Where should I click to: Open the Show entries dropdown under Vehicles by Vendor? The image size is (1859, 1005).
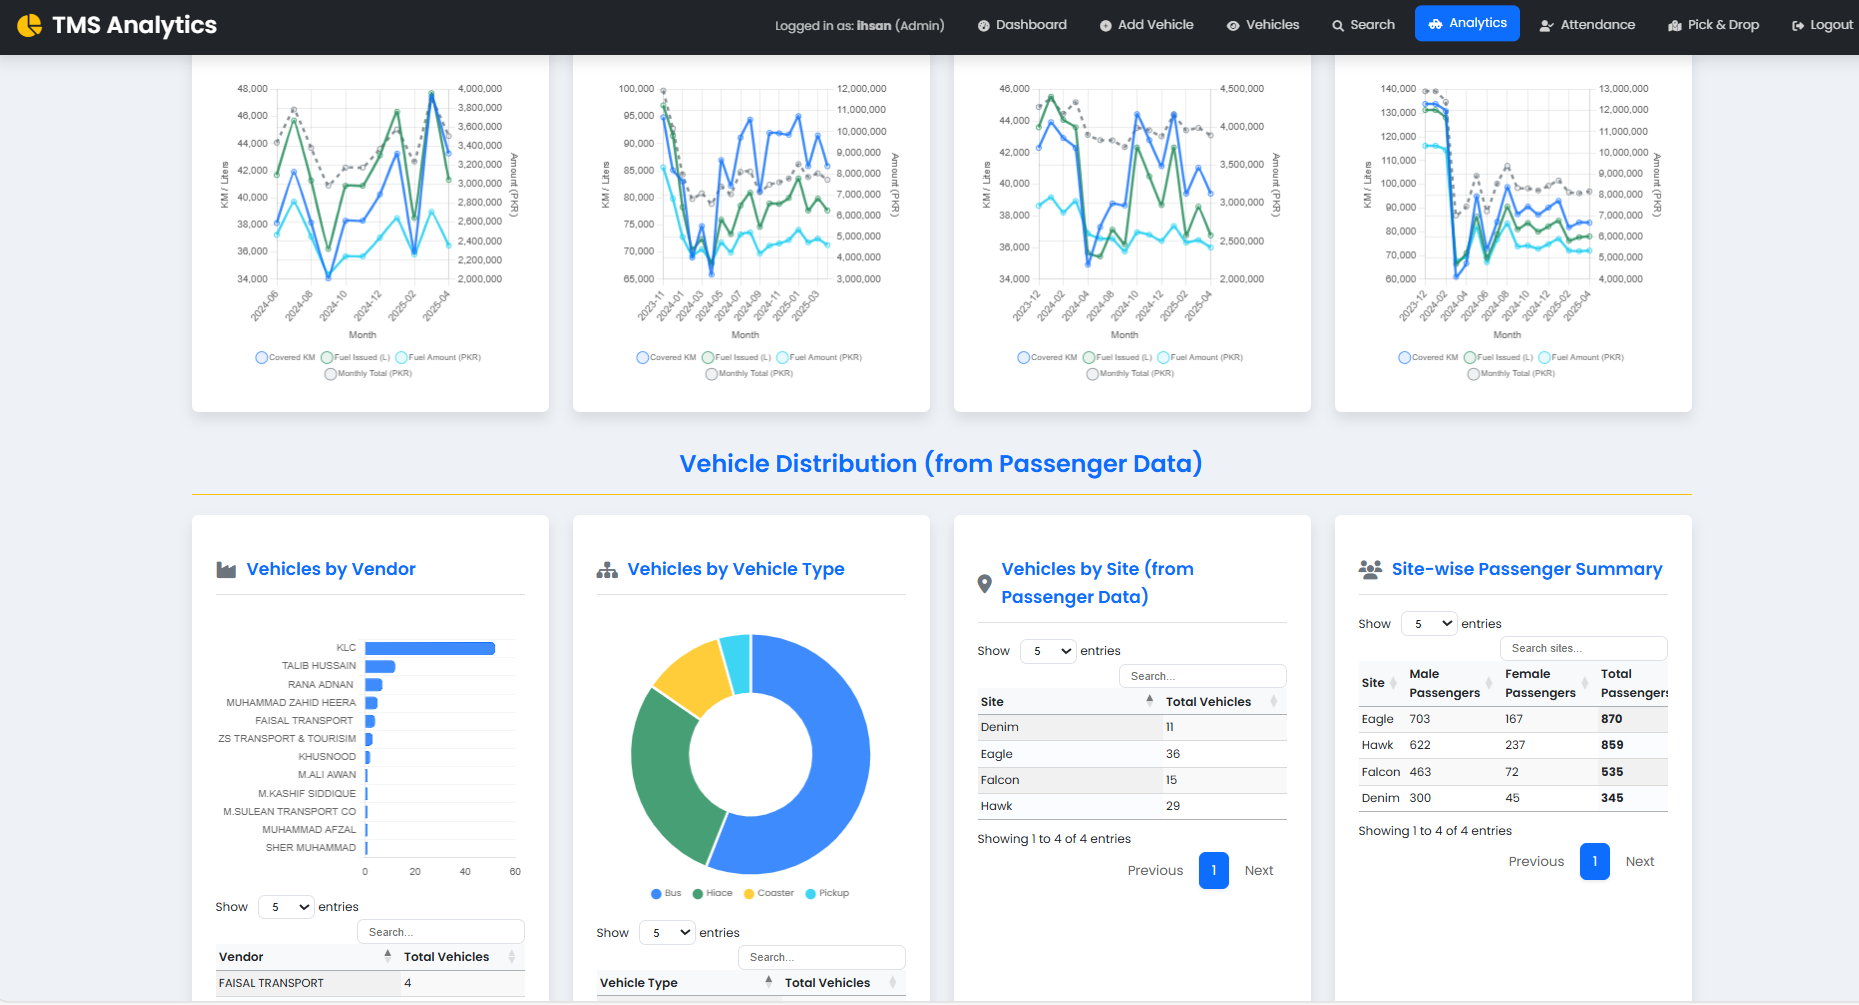point(286,906)
